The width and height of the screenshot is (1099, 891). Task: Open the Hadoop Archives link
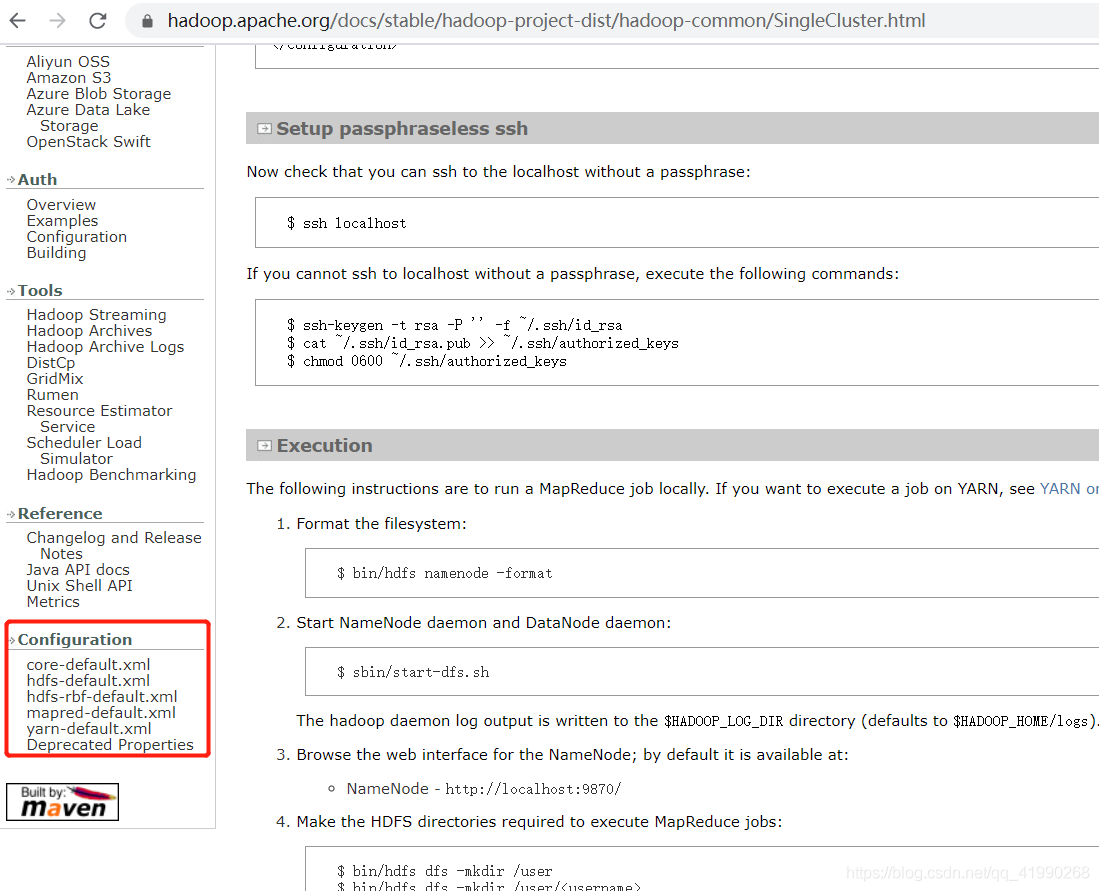[x=89, y=331]
